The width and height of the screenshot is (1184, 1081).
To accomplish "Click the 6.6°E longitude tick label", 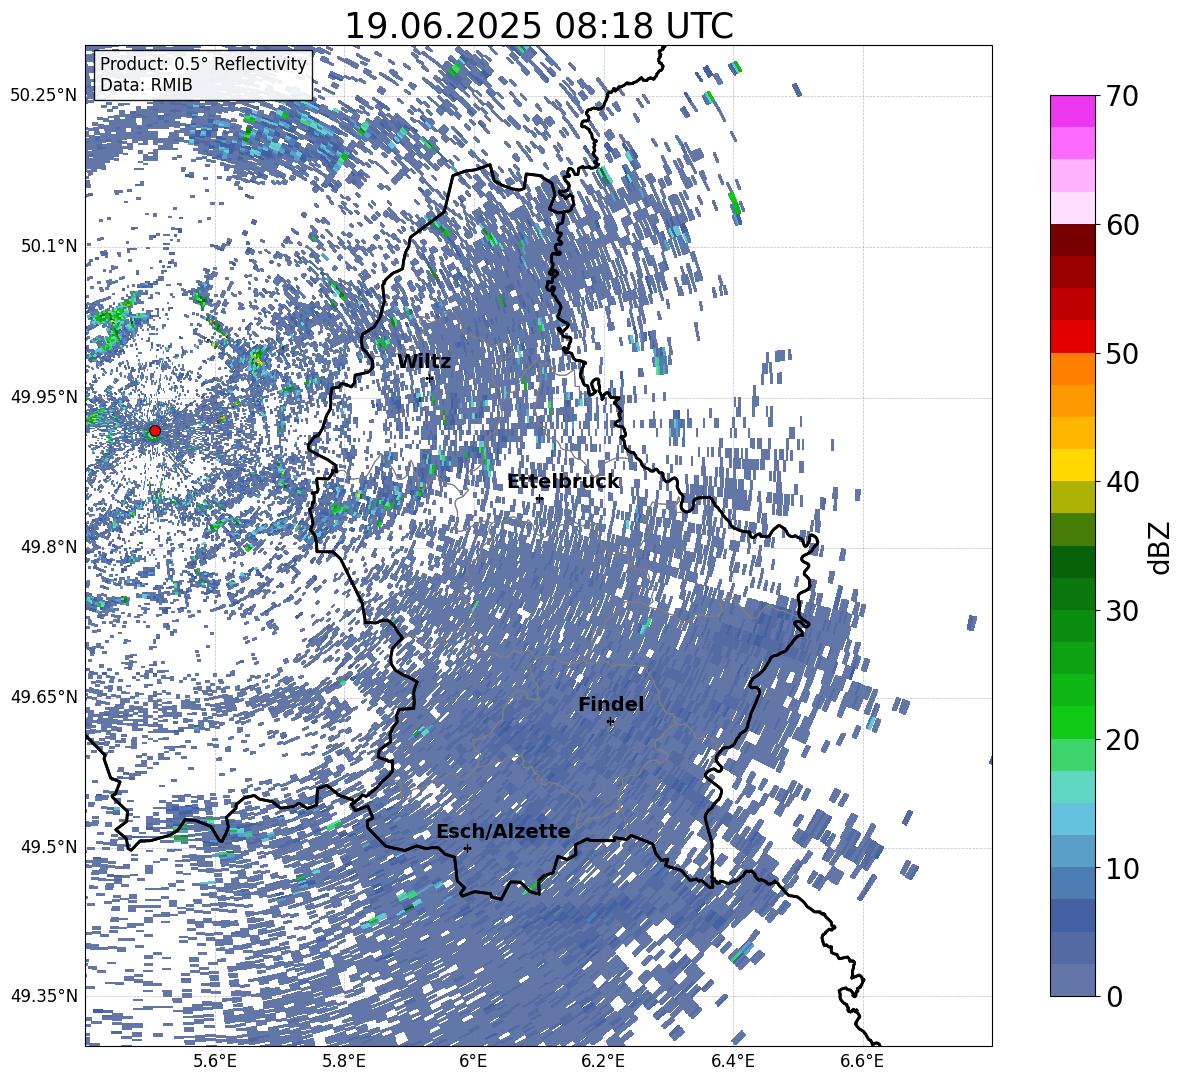I will coord(862,1061).
